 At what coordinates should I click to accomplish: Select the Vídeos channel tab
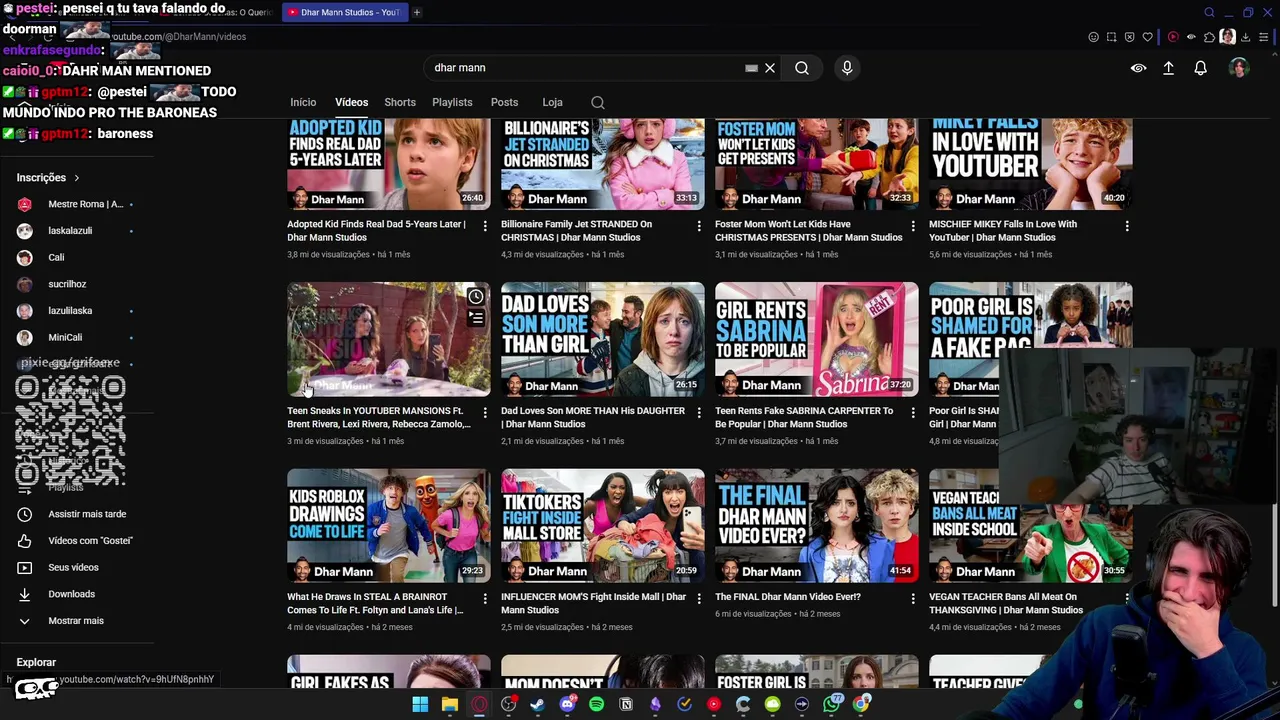[351, 102]
